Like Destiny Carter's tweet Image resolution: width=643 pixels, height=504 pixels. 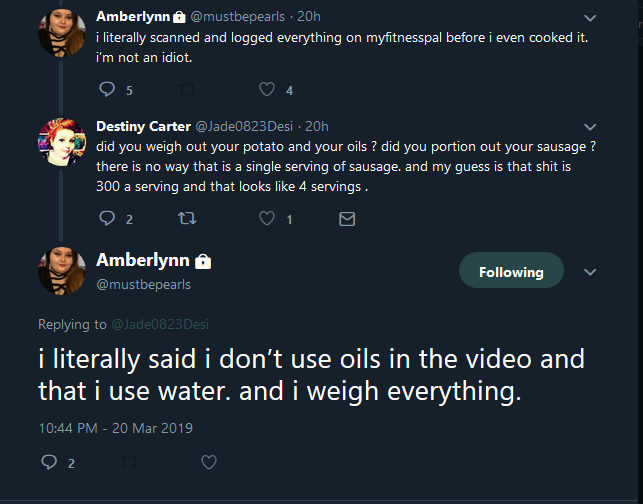(267, 218)
